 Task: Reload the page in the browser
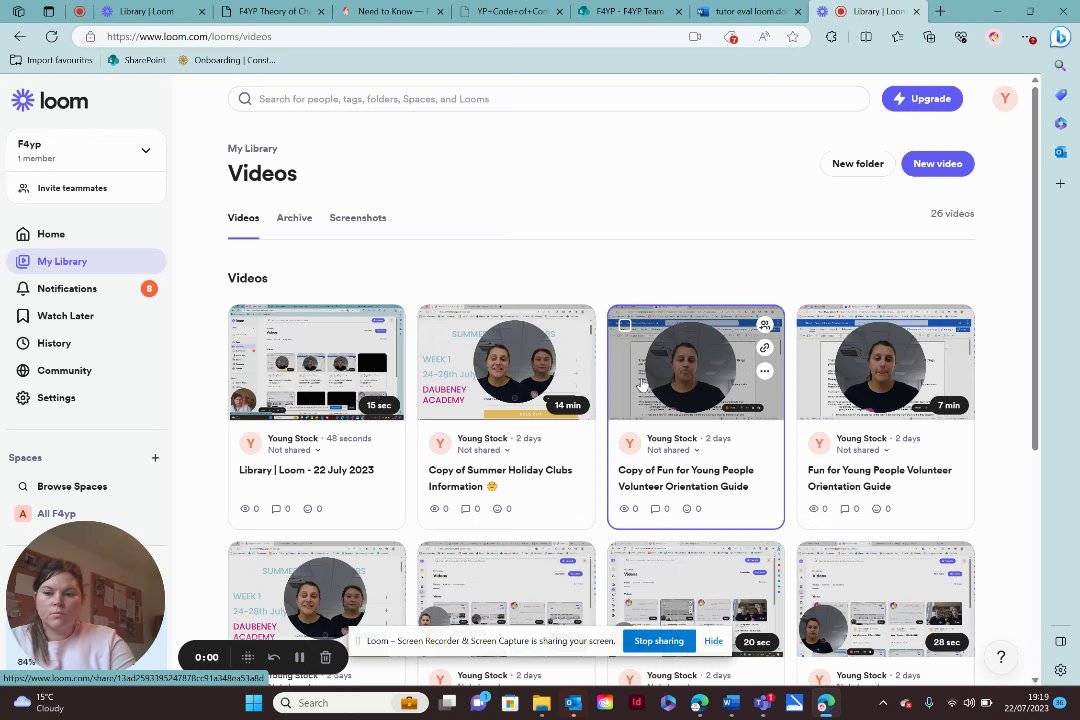52,37
